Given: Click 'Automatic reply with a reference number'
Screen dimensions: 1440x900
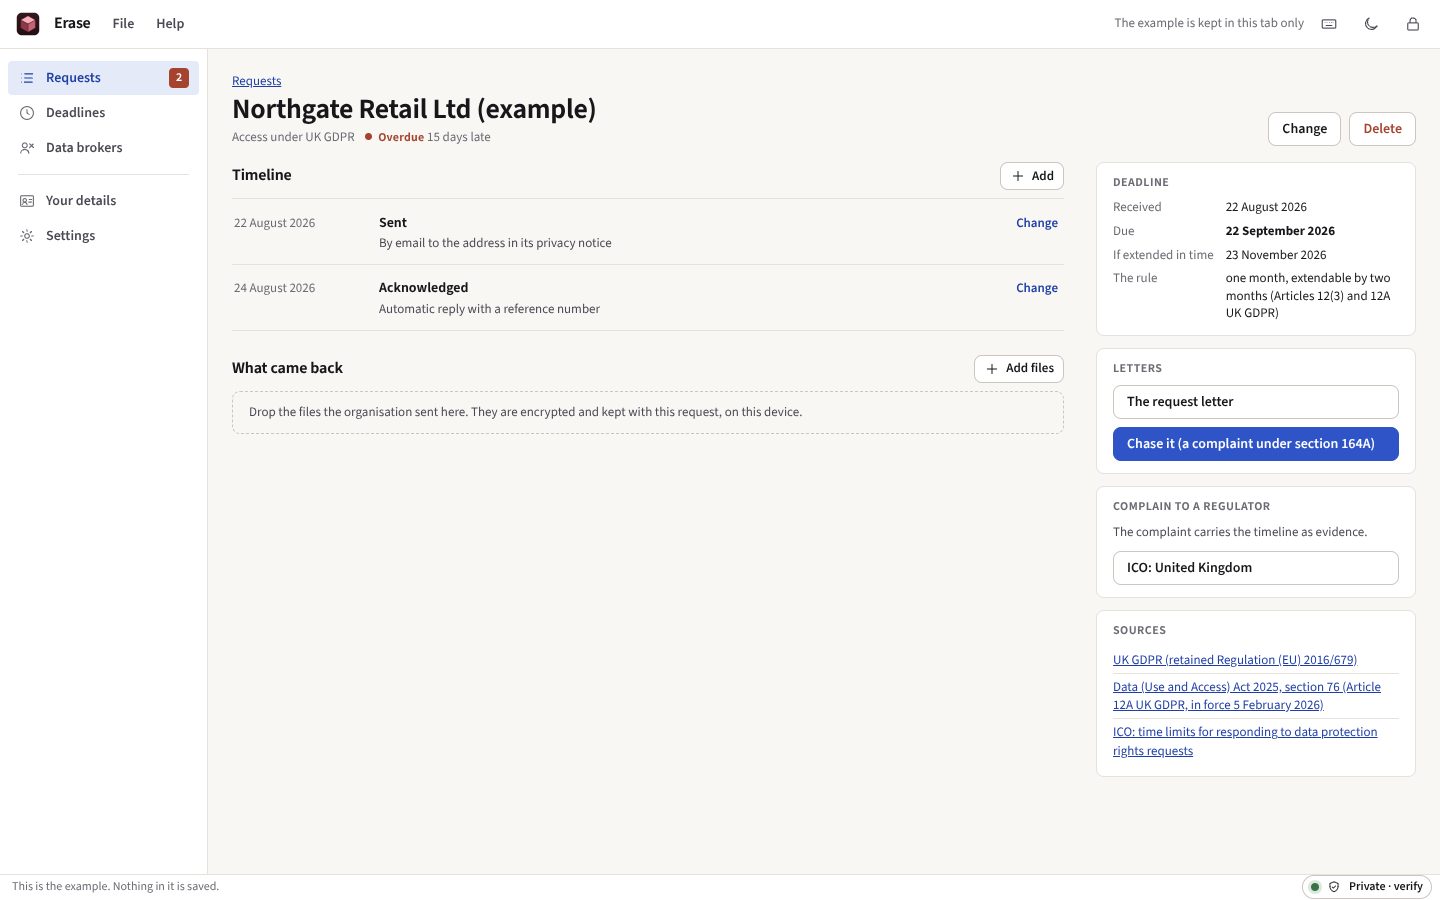Looking at the screenshot, I should point(489,309).
